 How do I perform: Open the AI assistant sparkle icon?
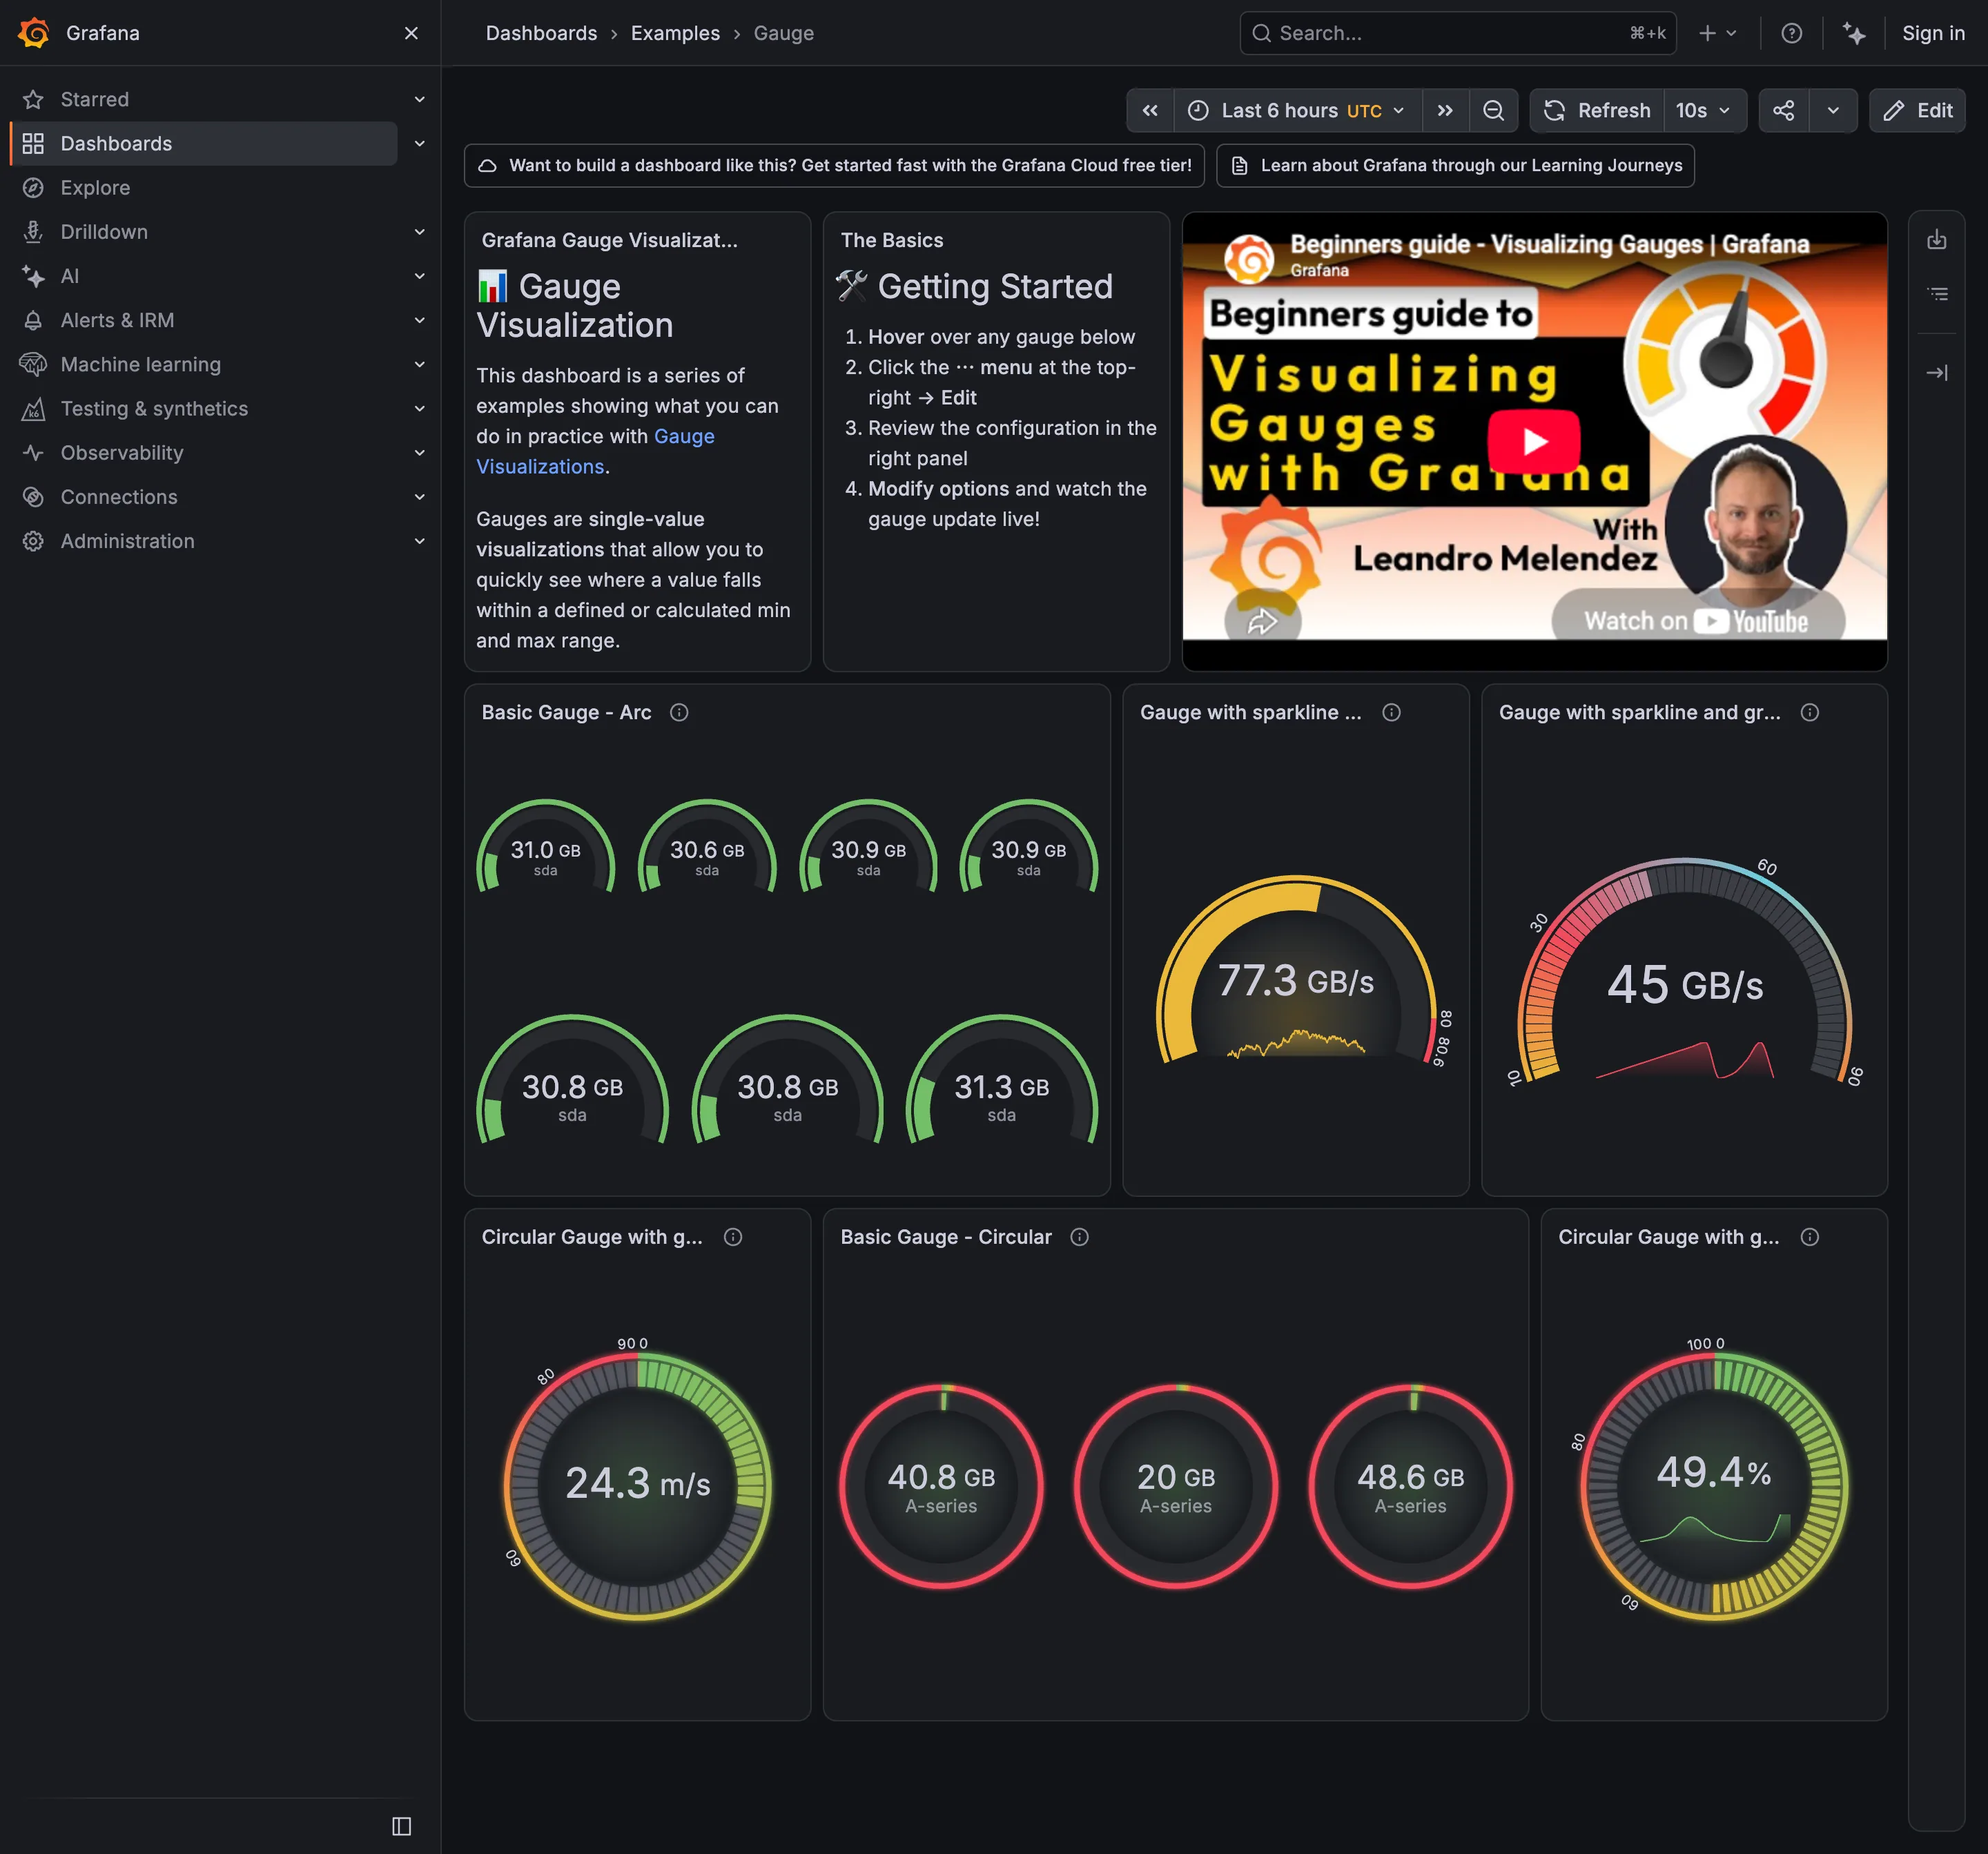click(x=1854, y=33)
